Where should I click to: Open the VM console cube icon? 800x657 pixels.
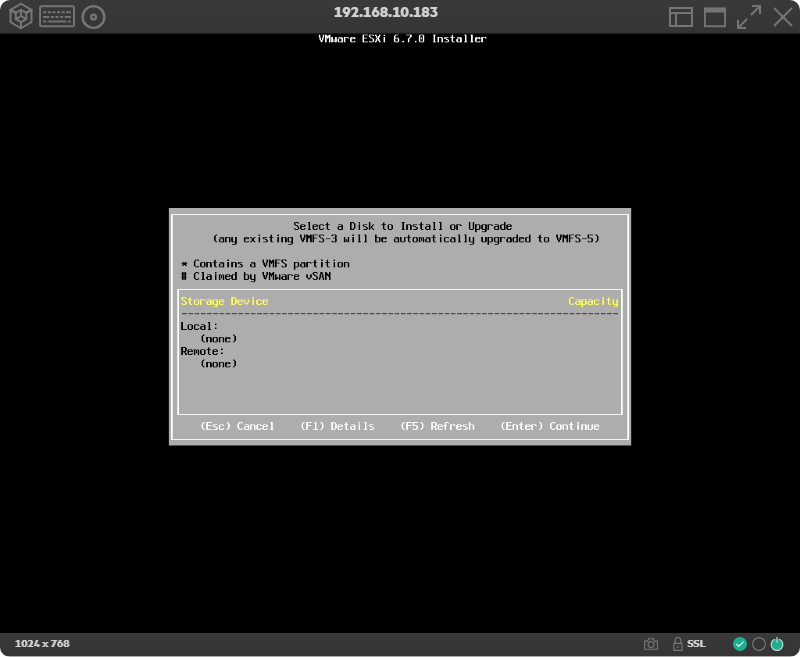coord(20,16)
